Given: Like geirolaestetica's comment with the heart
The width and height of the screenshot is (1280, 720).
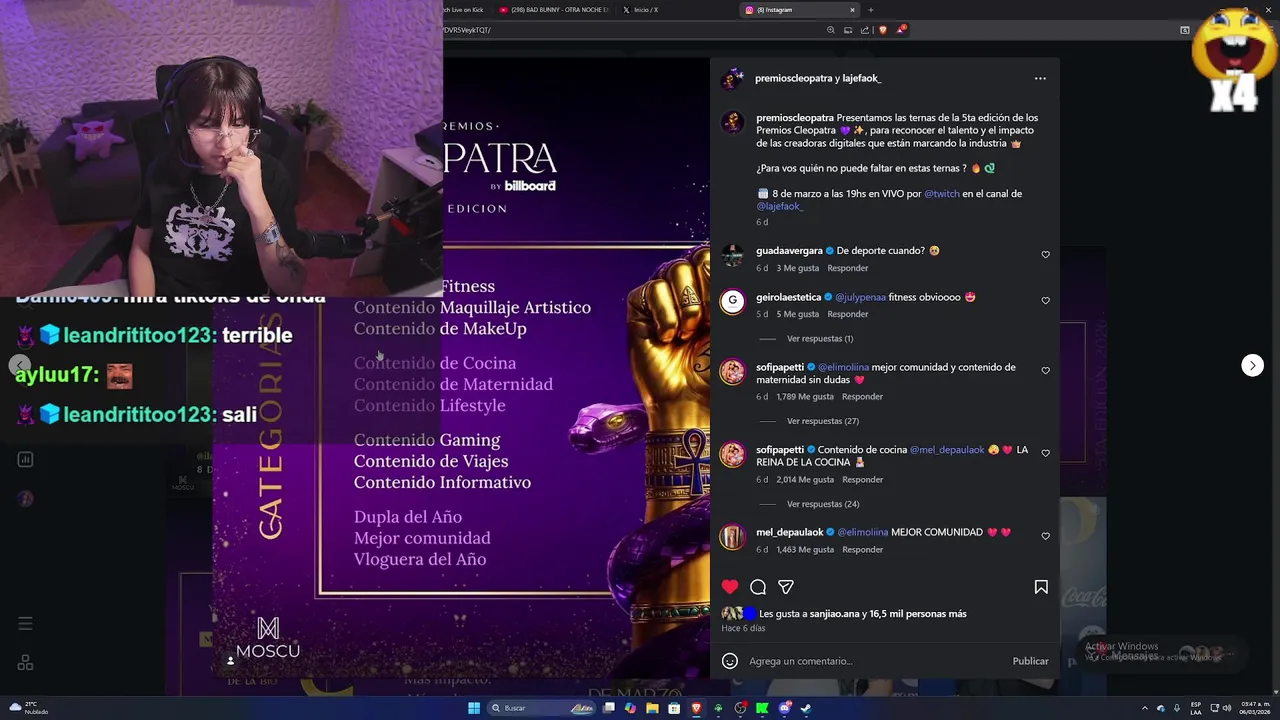Looking at the screenshot, I should coord(1046,301).
